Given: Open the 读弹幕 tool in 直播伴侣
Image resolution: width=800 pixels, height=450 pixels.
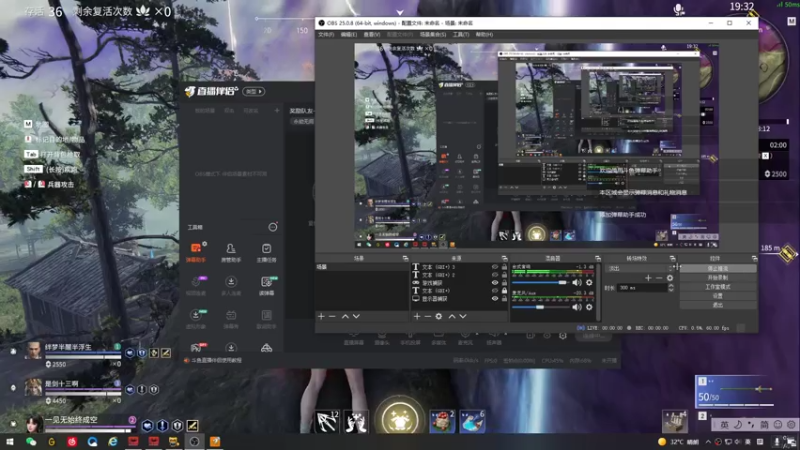Looking at the screenshot, I should click(x=266, y=286).
